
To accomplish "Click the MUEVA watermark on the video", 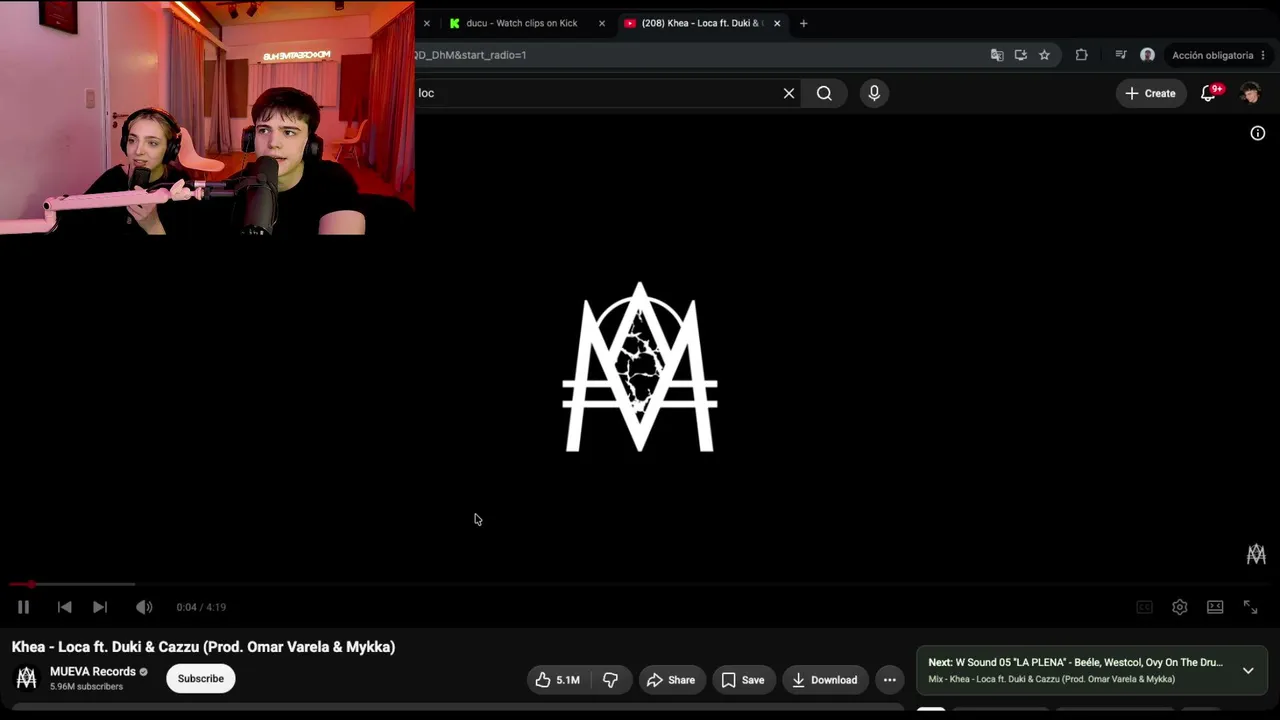I will 1256,554.
